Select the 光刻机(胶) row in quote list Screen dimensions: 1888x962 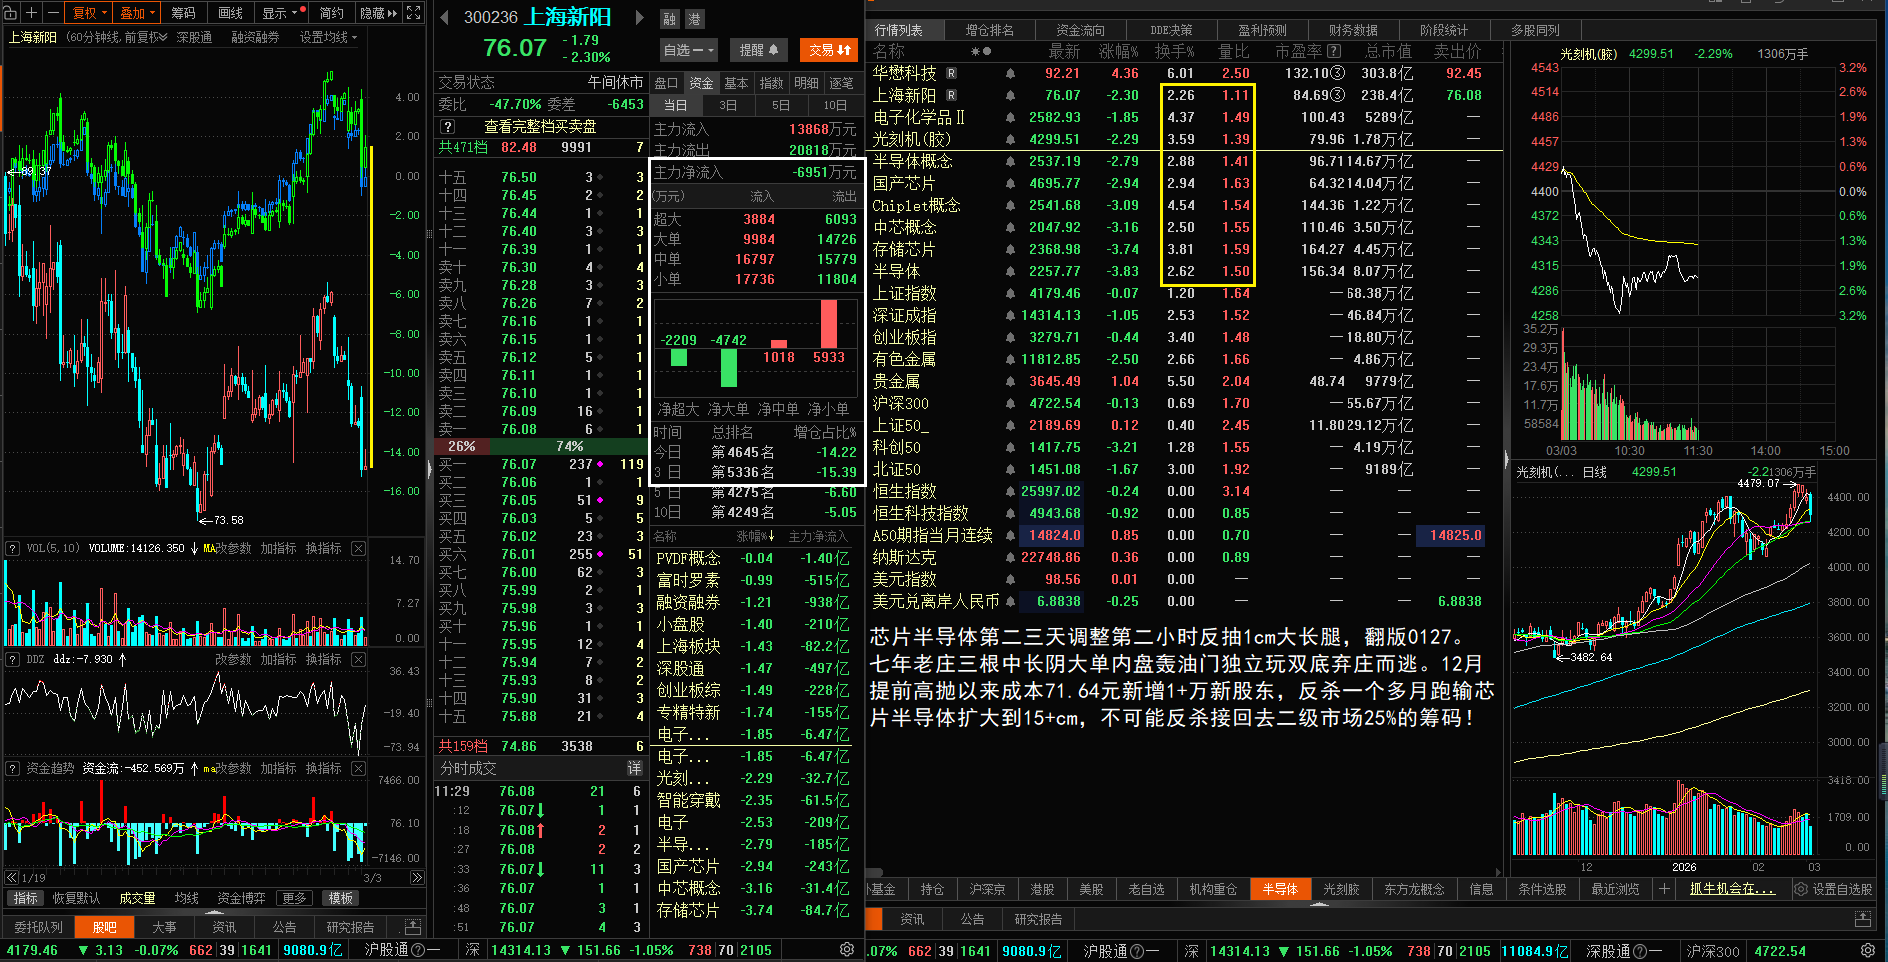[1184, 139]
